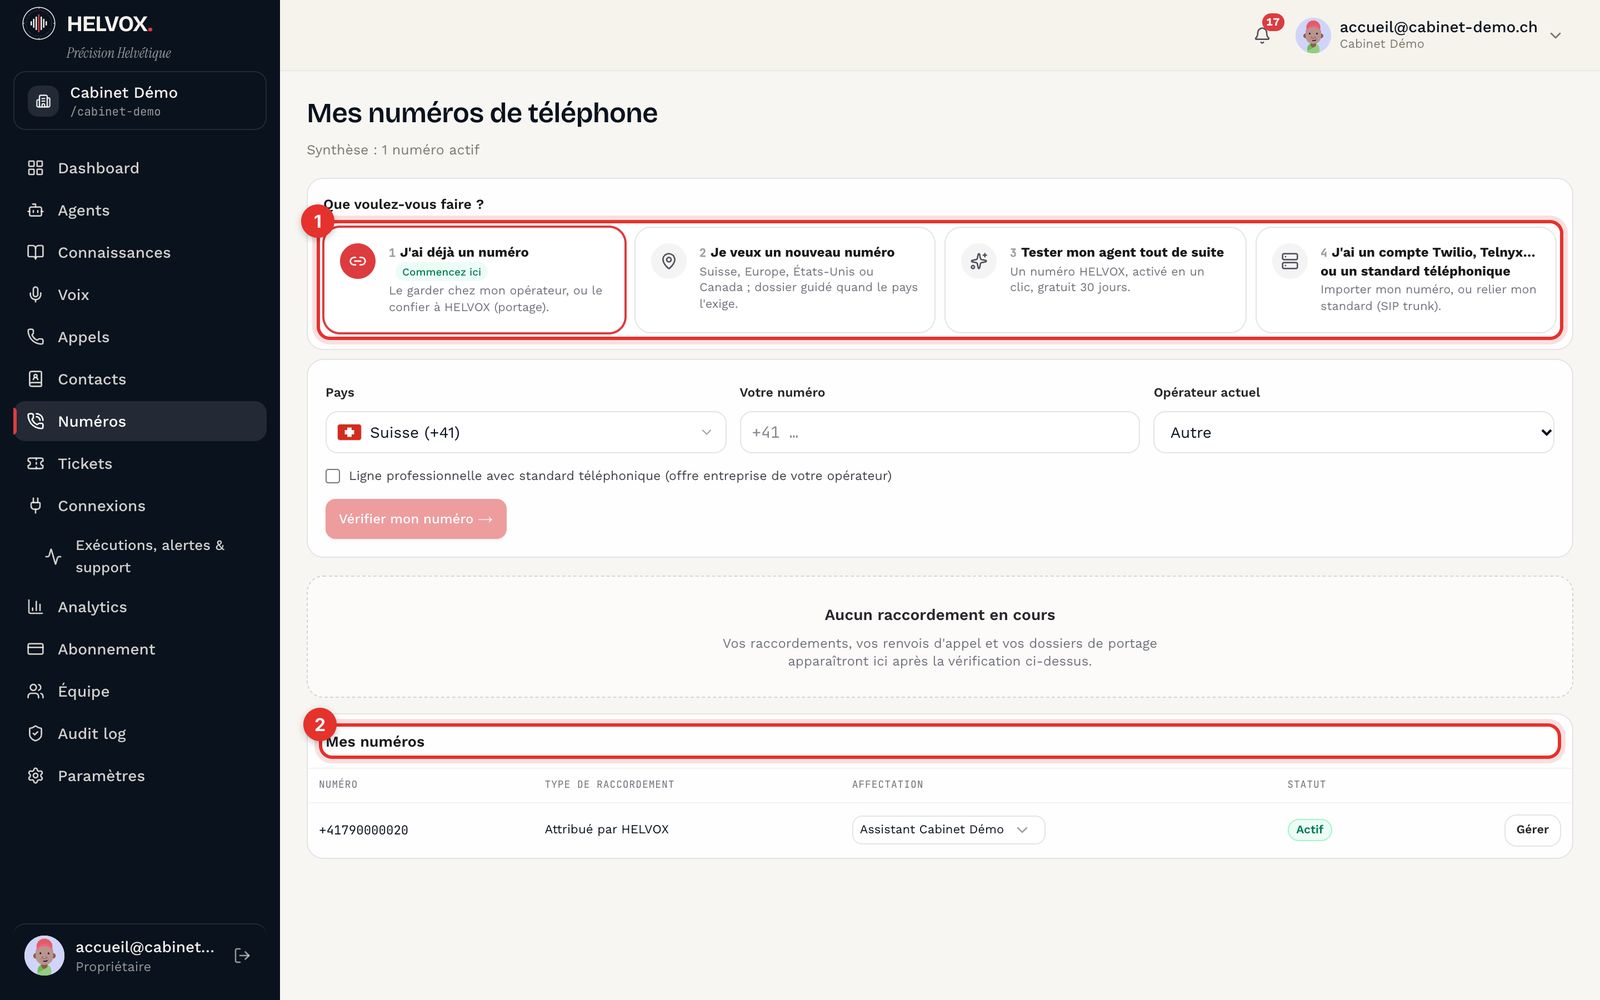Image resolution: width=1600 pixels, height=1000 pixels.
Task: Click the Abonnement card icon
Action: click(36, 649)
